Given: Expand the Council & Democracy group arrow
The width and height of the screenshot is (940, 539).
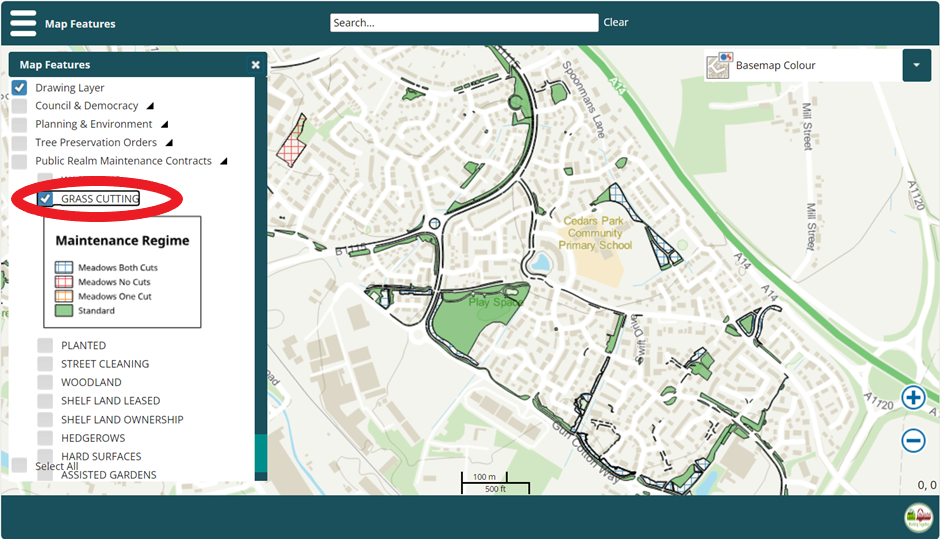Looking at the screenshot, I should coord(150,106).
